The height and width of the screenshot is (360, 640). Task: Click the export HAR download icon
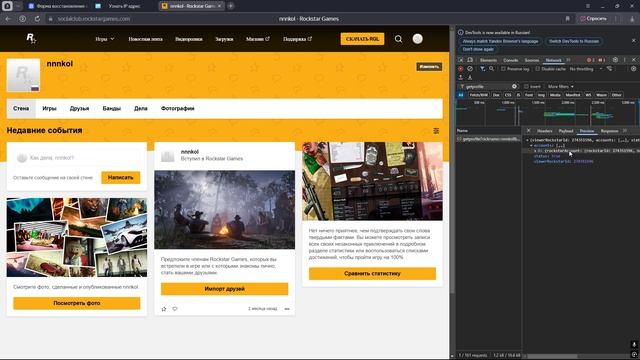point(470,77)
